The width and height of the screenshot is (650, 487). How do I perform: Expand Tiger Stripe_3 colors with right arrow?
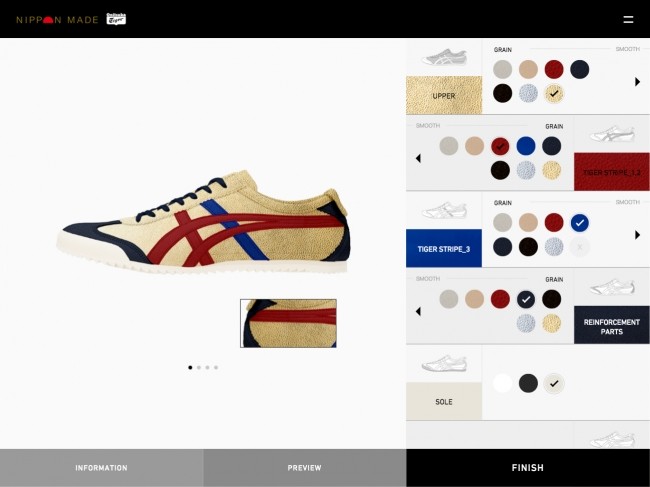637,235
